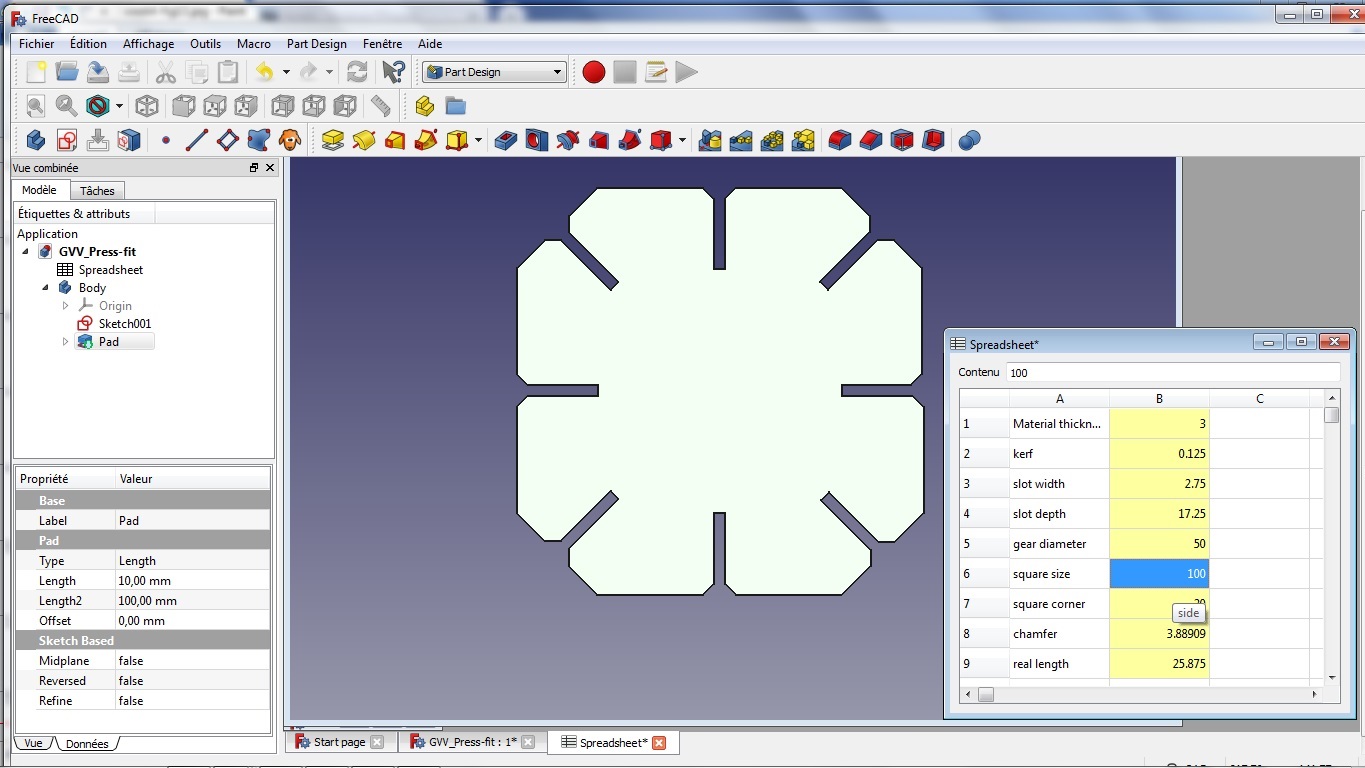Click the Refresh recompute icon
The image size is (1365, 768).
357,72
